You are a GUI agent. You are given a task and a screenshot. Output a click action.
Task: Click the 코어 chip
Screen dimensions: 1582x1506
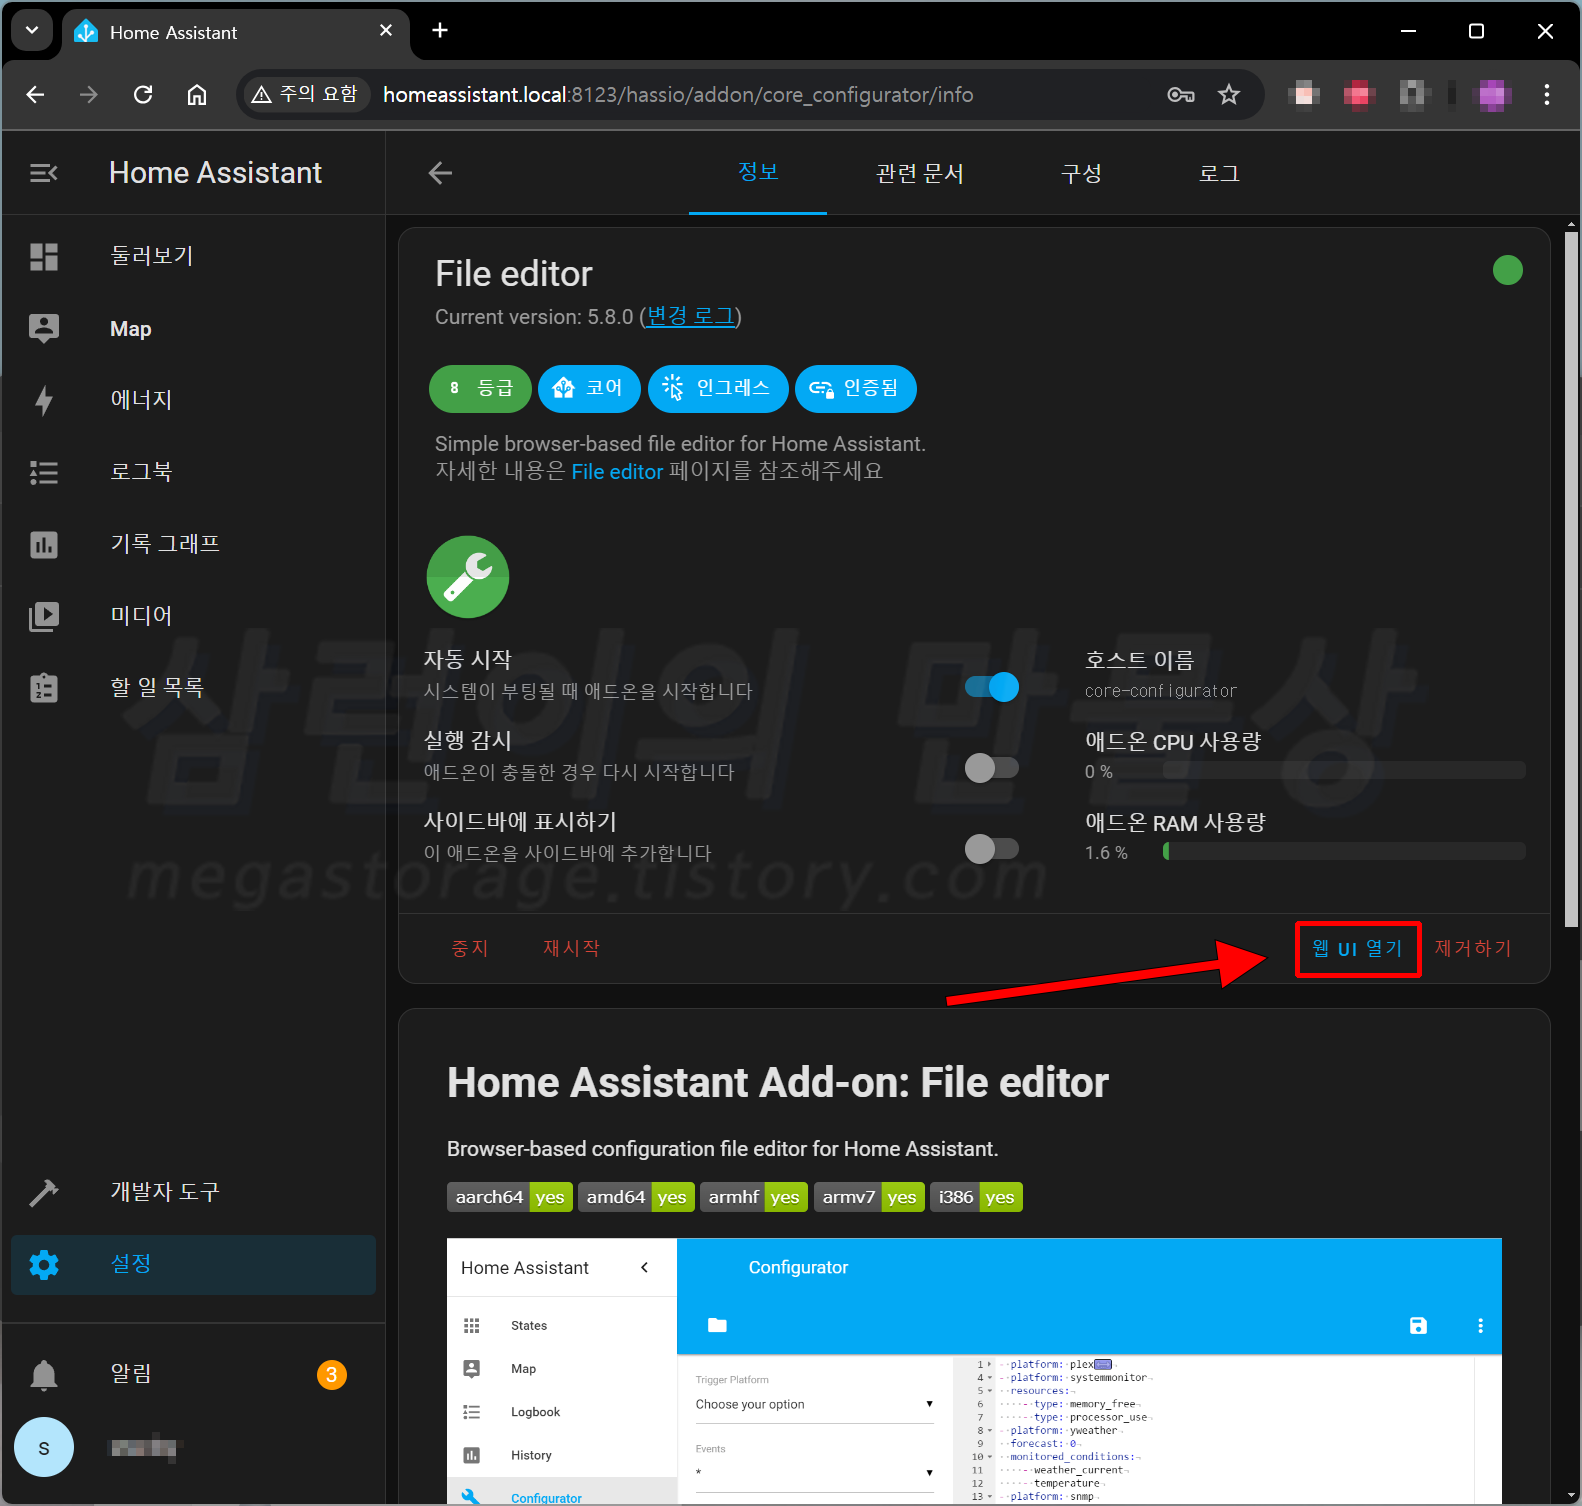[x=589, y=389]
